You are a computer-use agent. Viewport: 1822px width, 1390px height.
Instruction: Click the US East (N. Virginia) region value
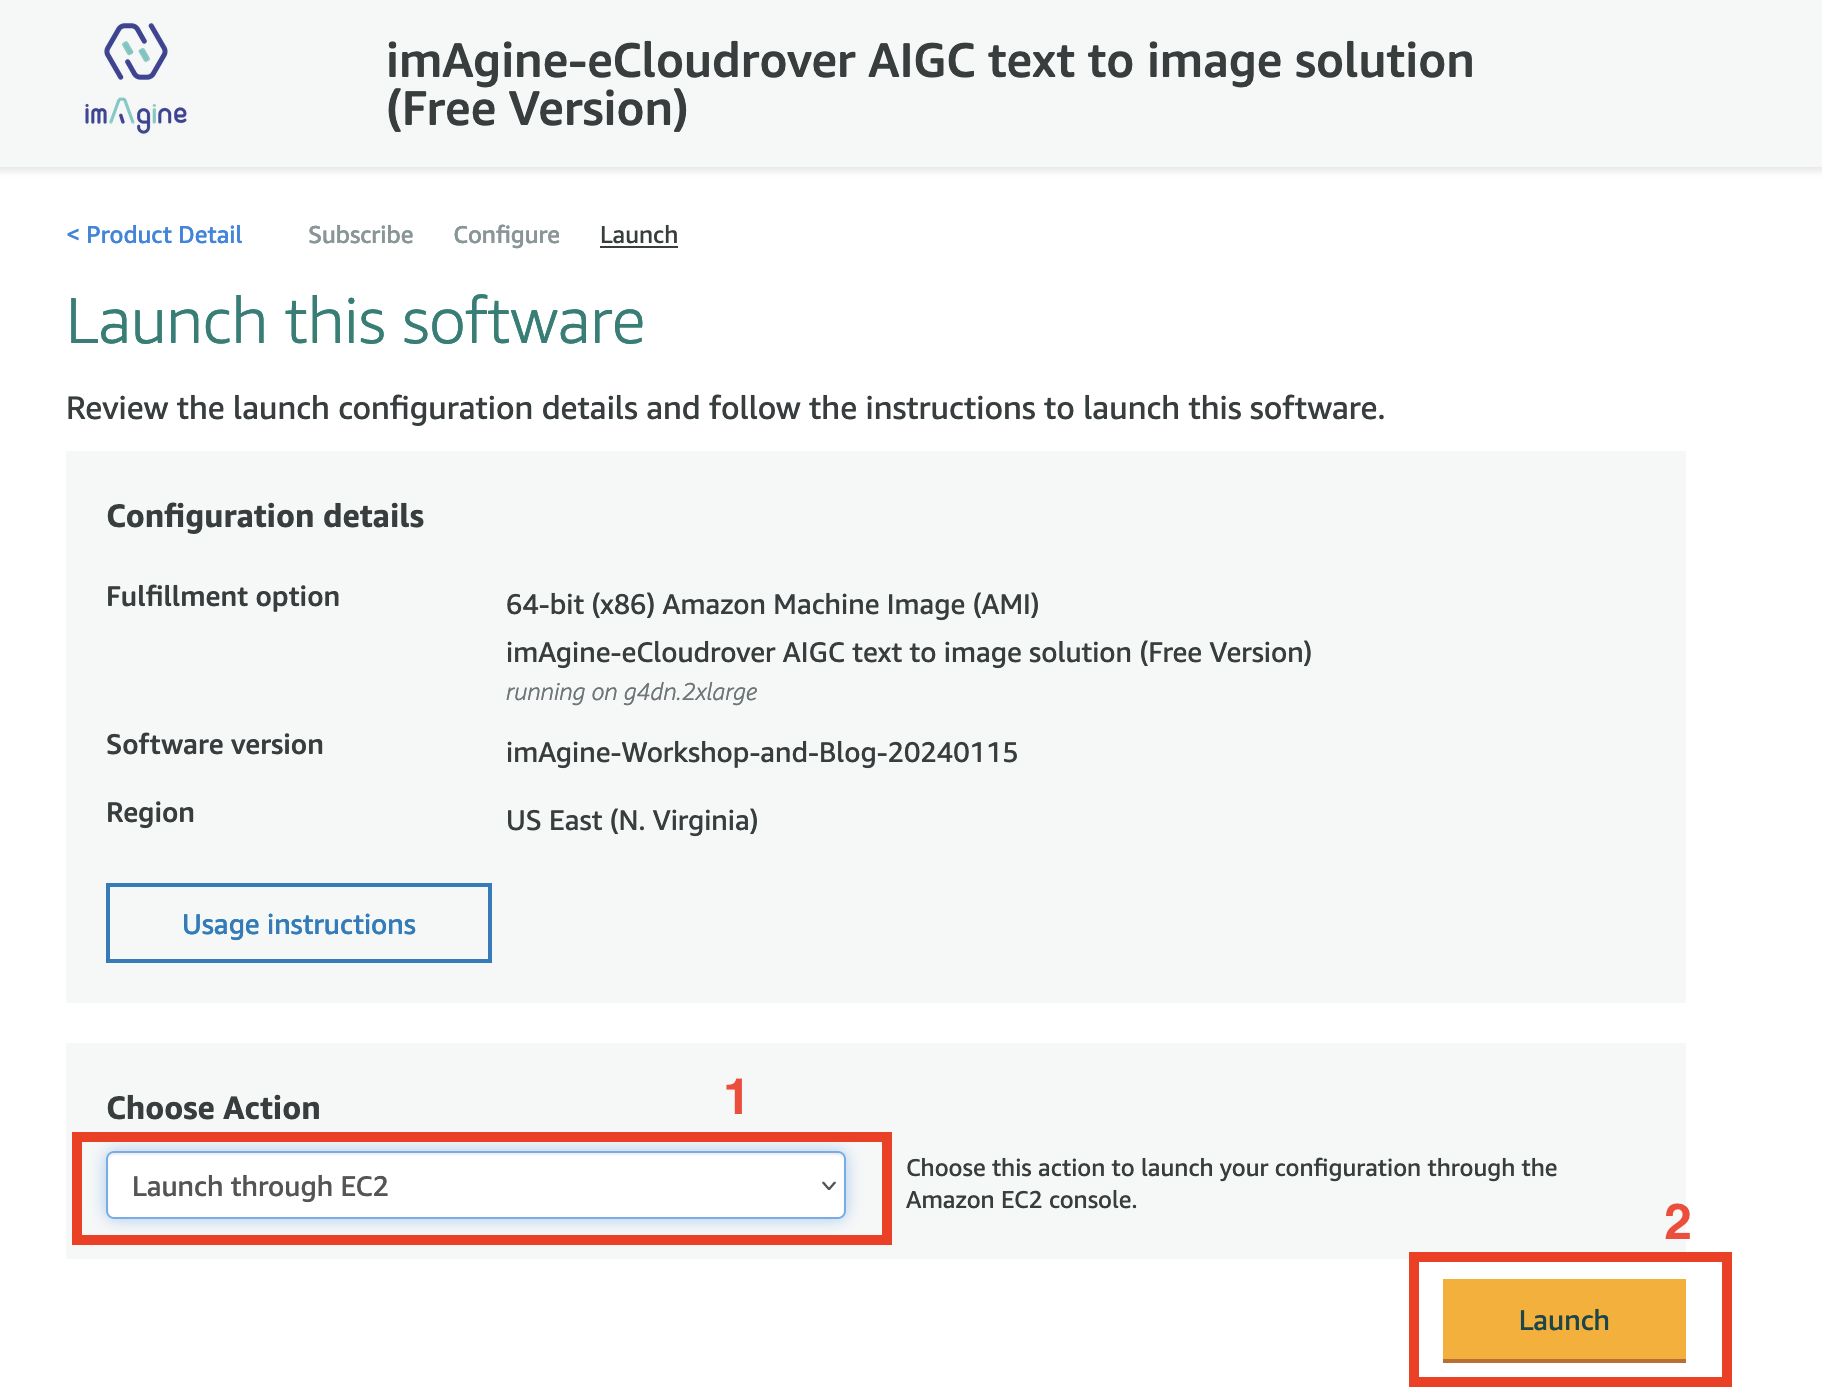[631, 820]
